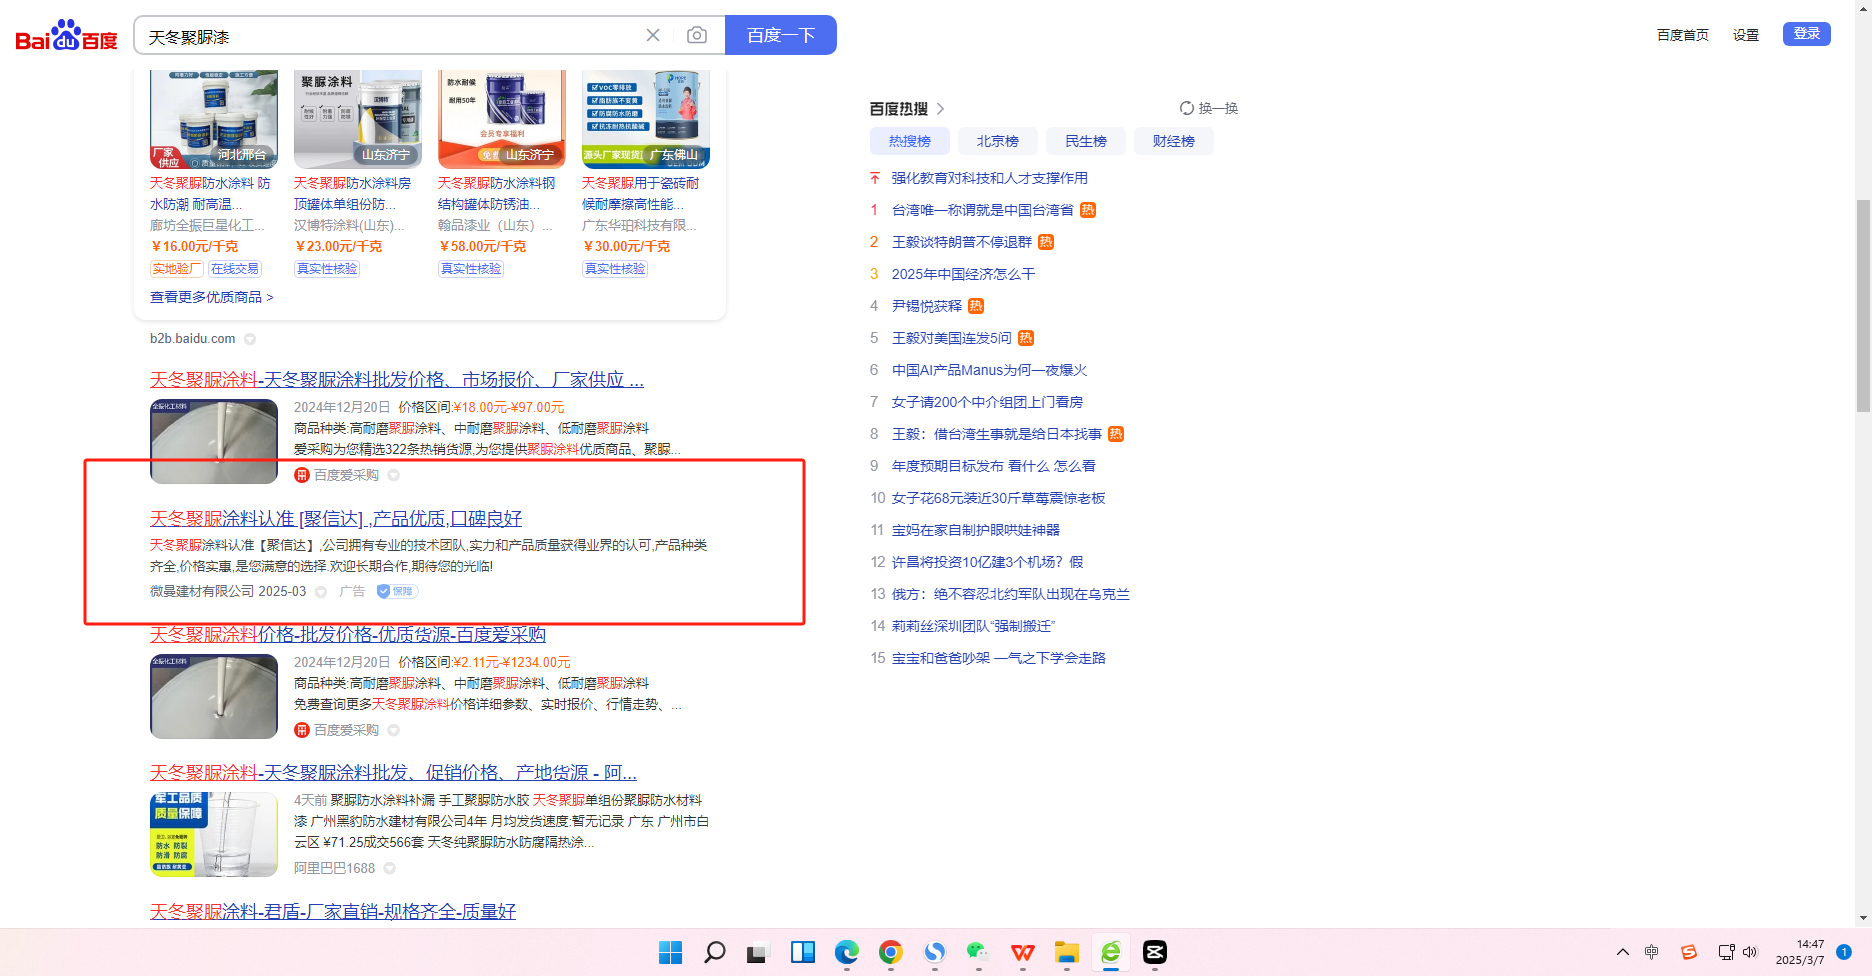Open hot search 王毅对美国连发5问

(952, 338)
